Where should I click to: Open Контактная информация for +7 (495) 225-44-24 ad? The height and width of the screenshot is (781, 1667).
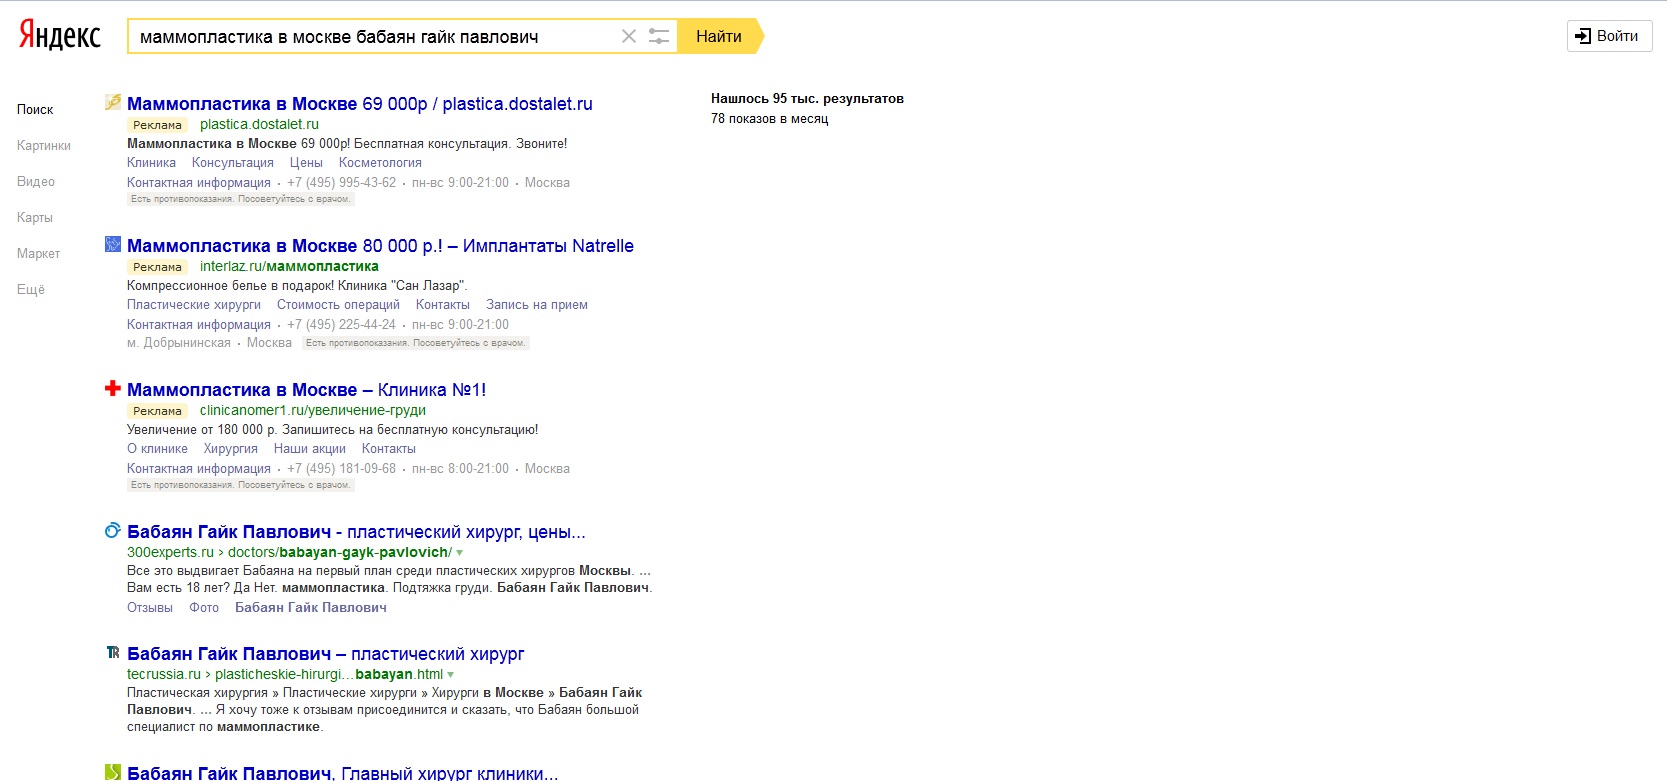[x=199, y=325]
